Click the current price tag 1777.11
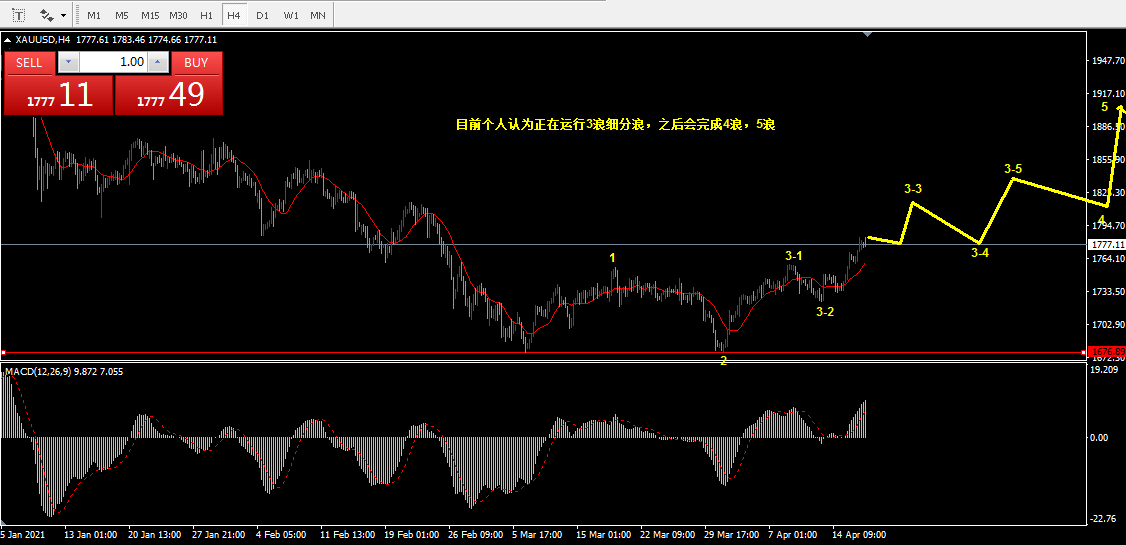The image size is (1126, 545). pos(1107,245)
